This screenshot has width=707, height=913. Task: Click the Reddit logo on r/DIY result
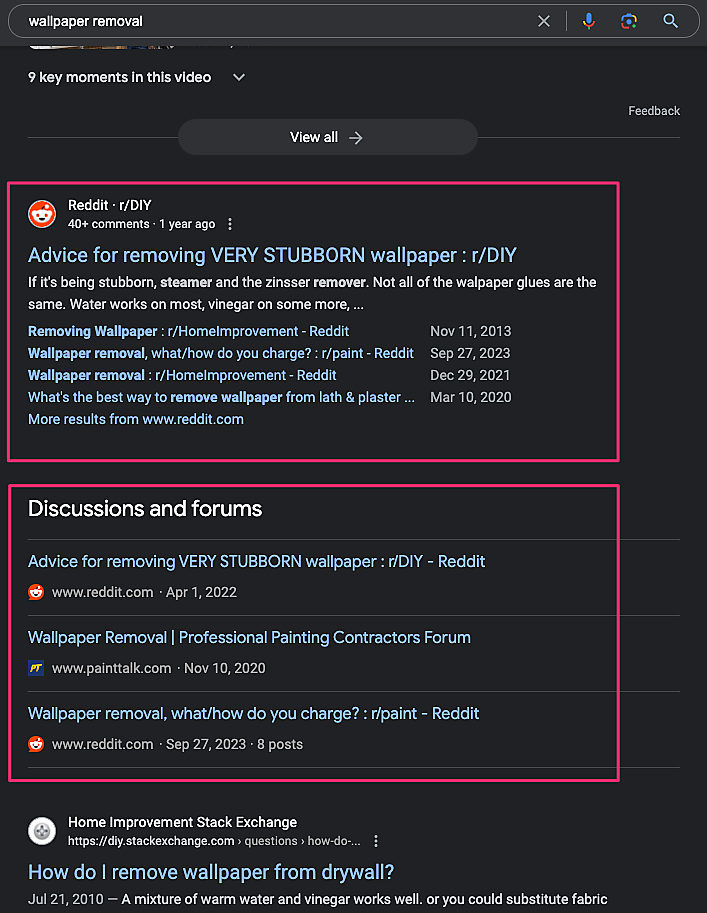(x=42, y=214)
